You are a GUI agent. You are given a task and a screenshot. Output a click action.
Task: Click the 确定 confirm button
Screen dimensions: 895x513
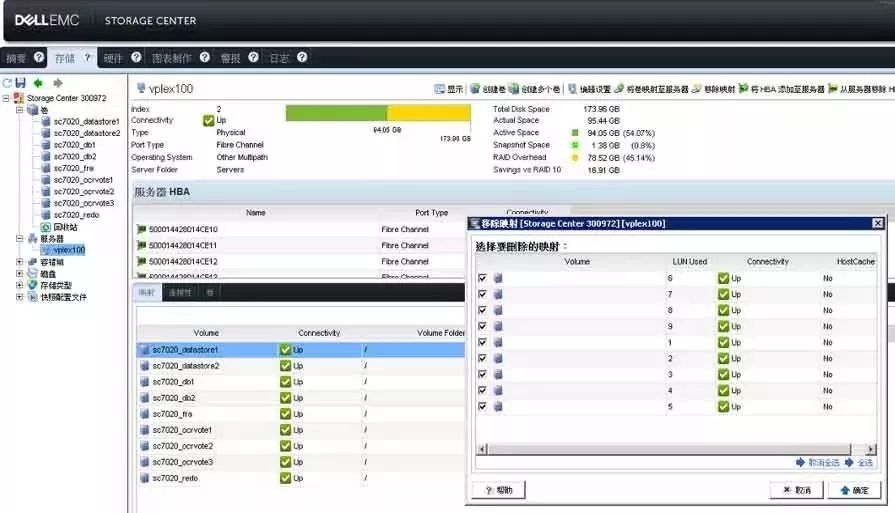[854, 490]
